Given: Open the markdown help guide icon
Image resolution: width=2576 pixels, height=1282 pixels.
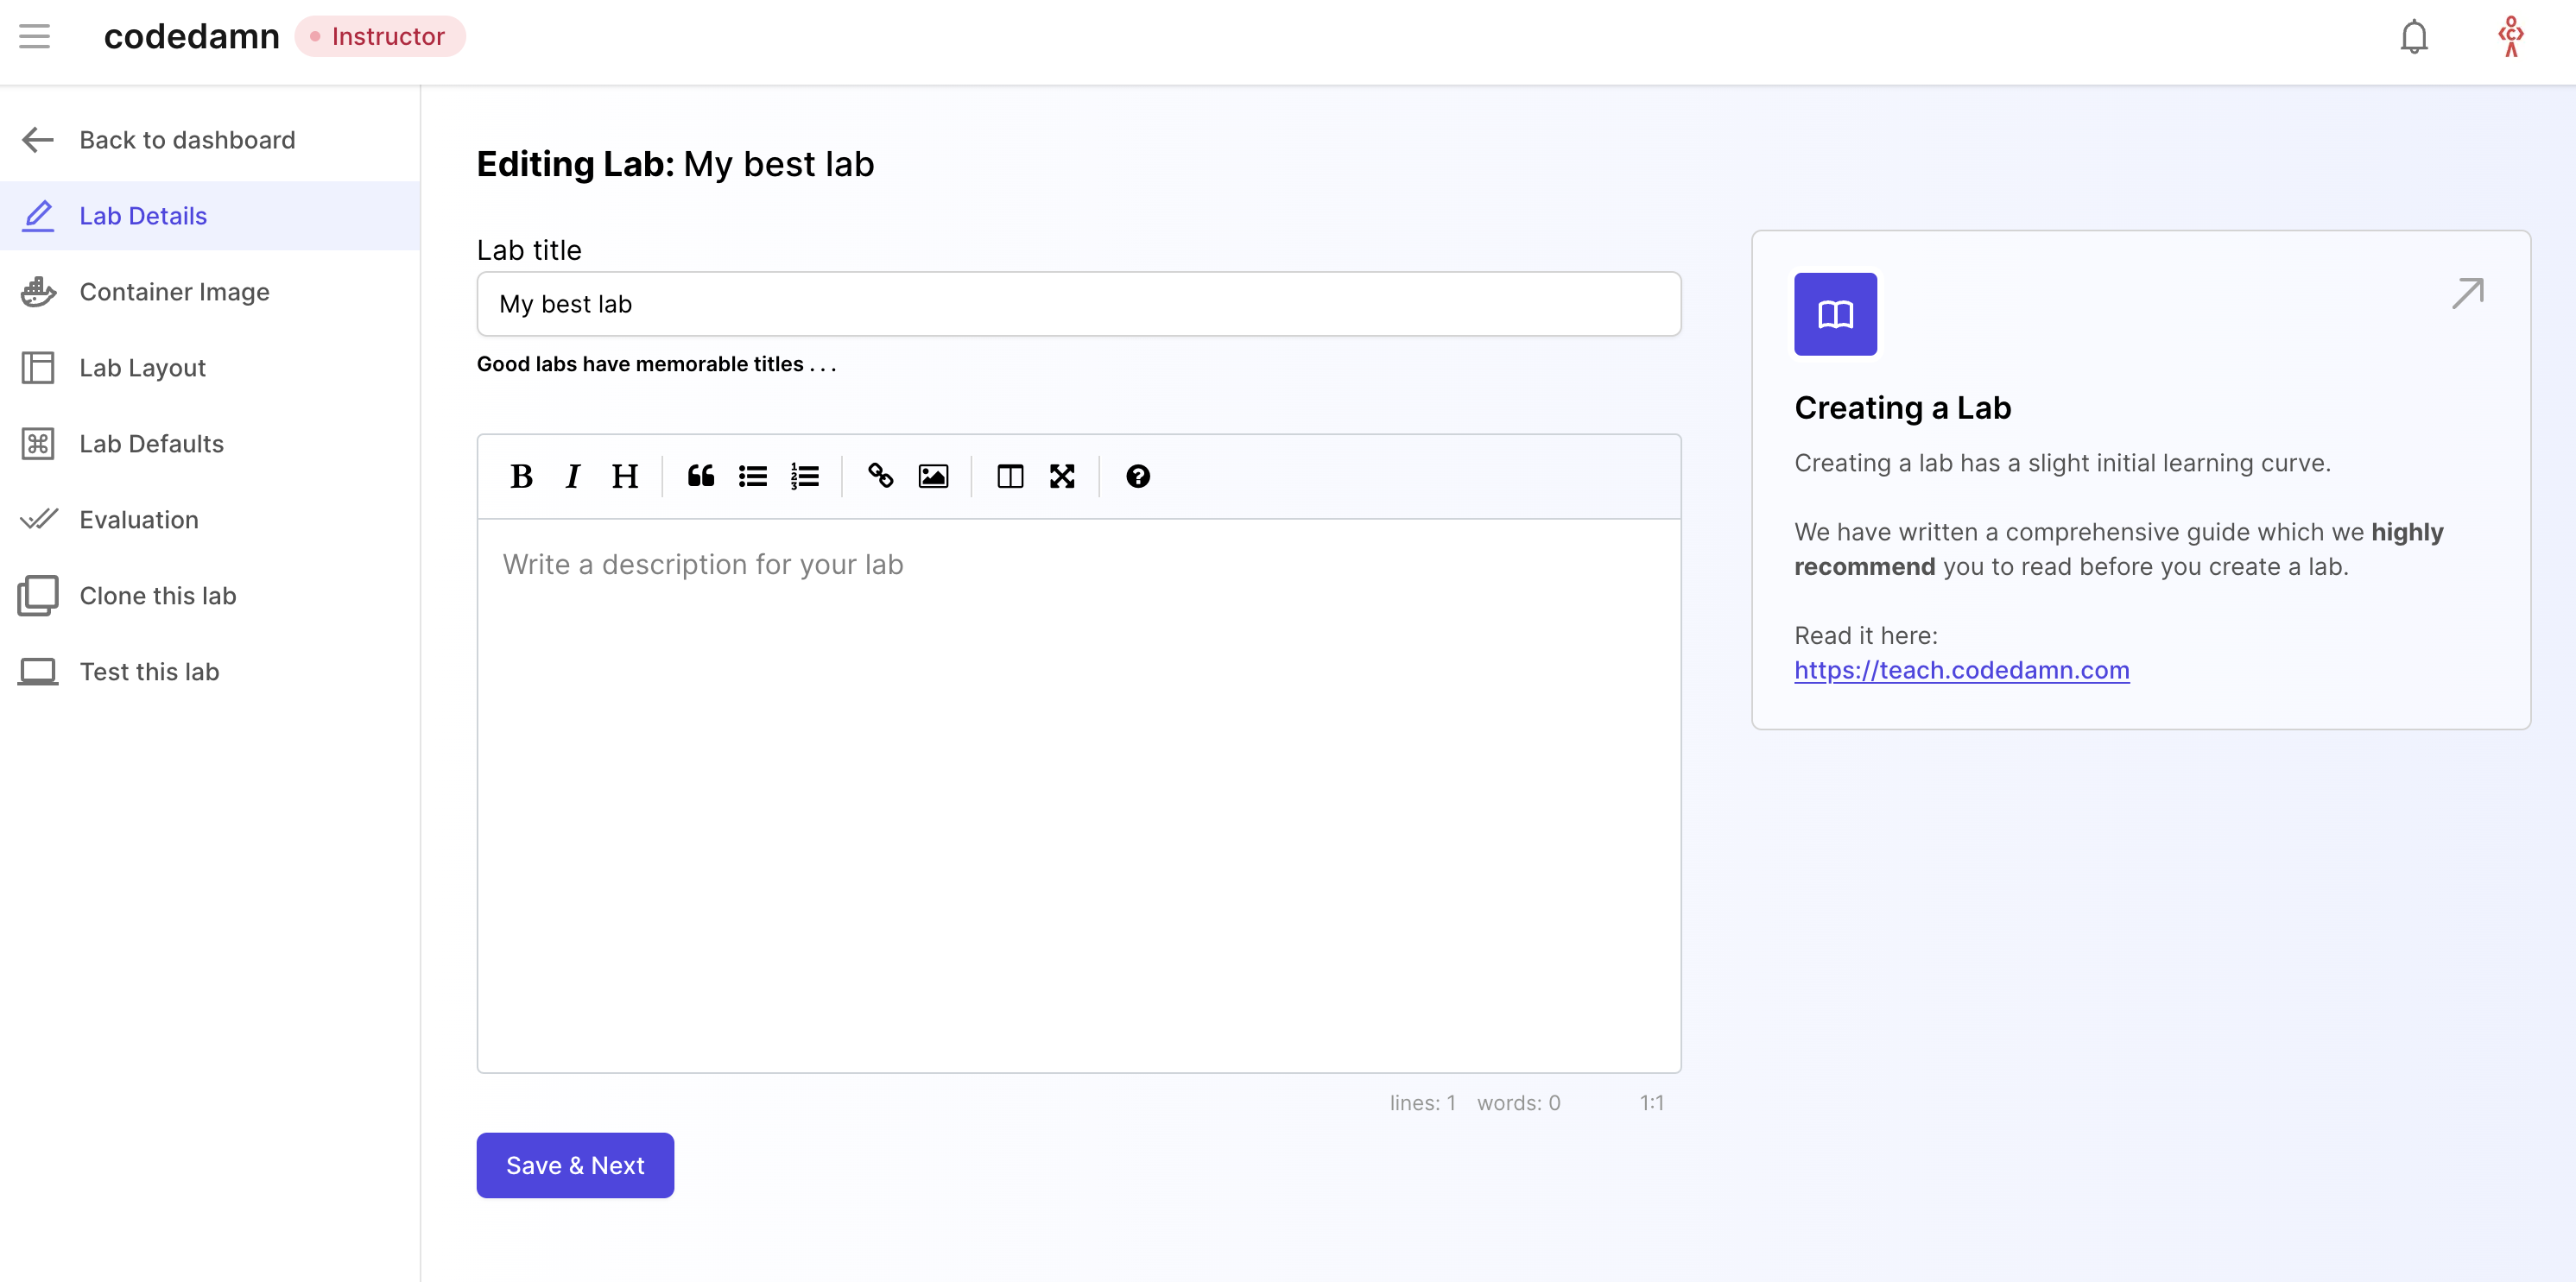Looking at the screenshot, I should tap(1137, 476).
